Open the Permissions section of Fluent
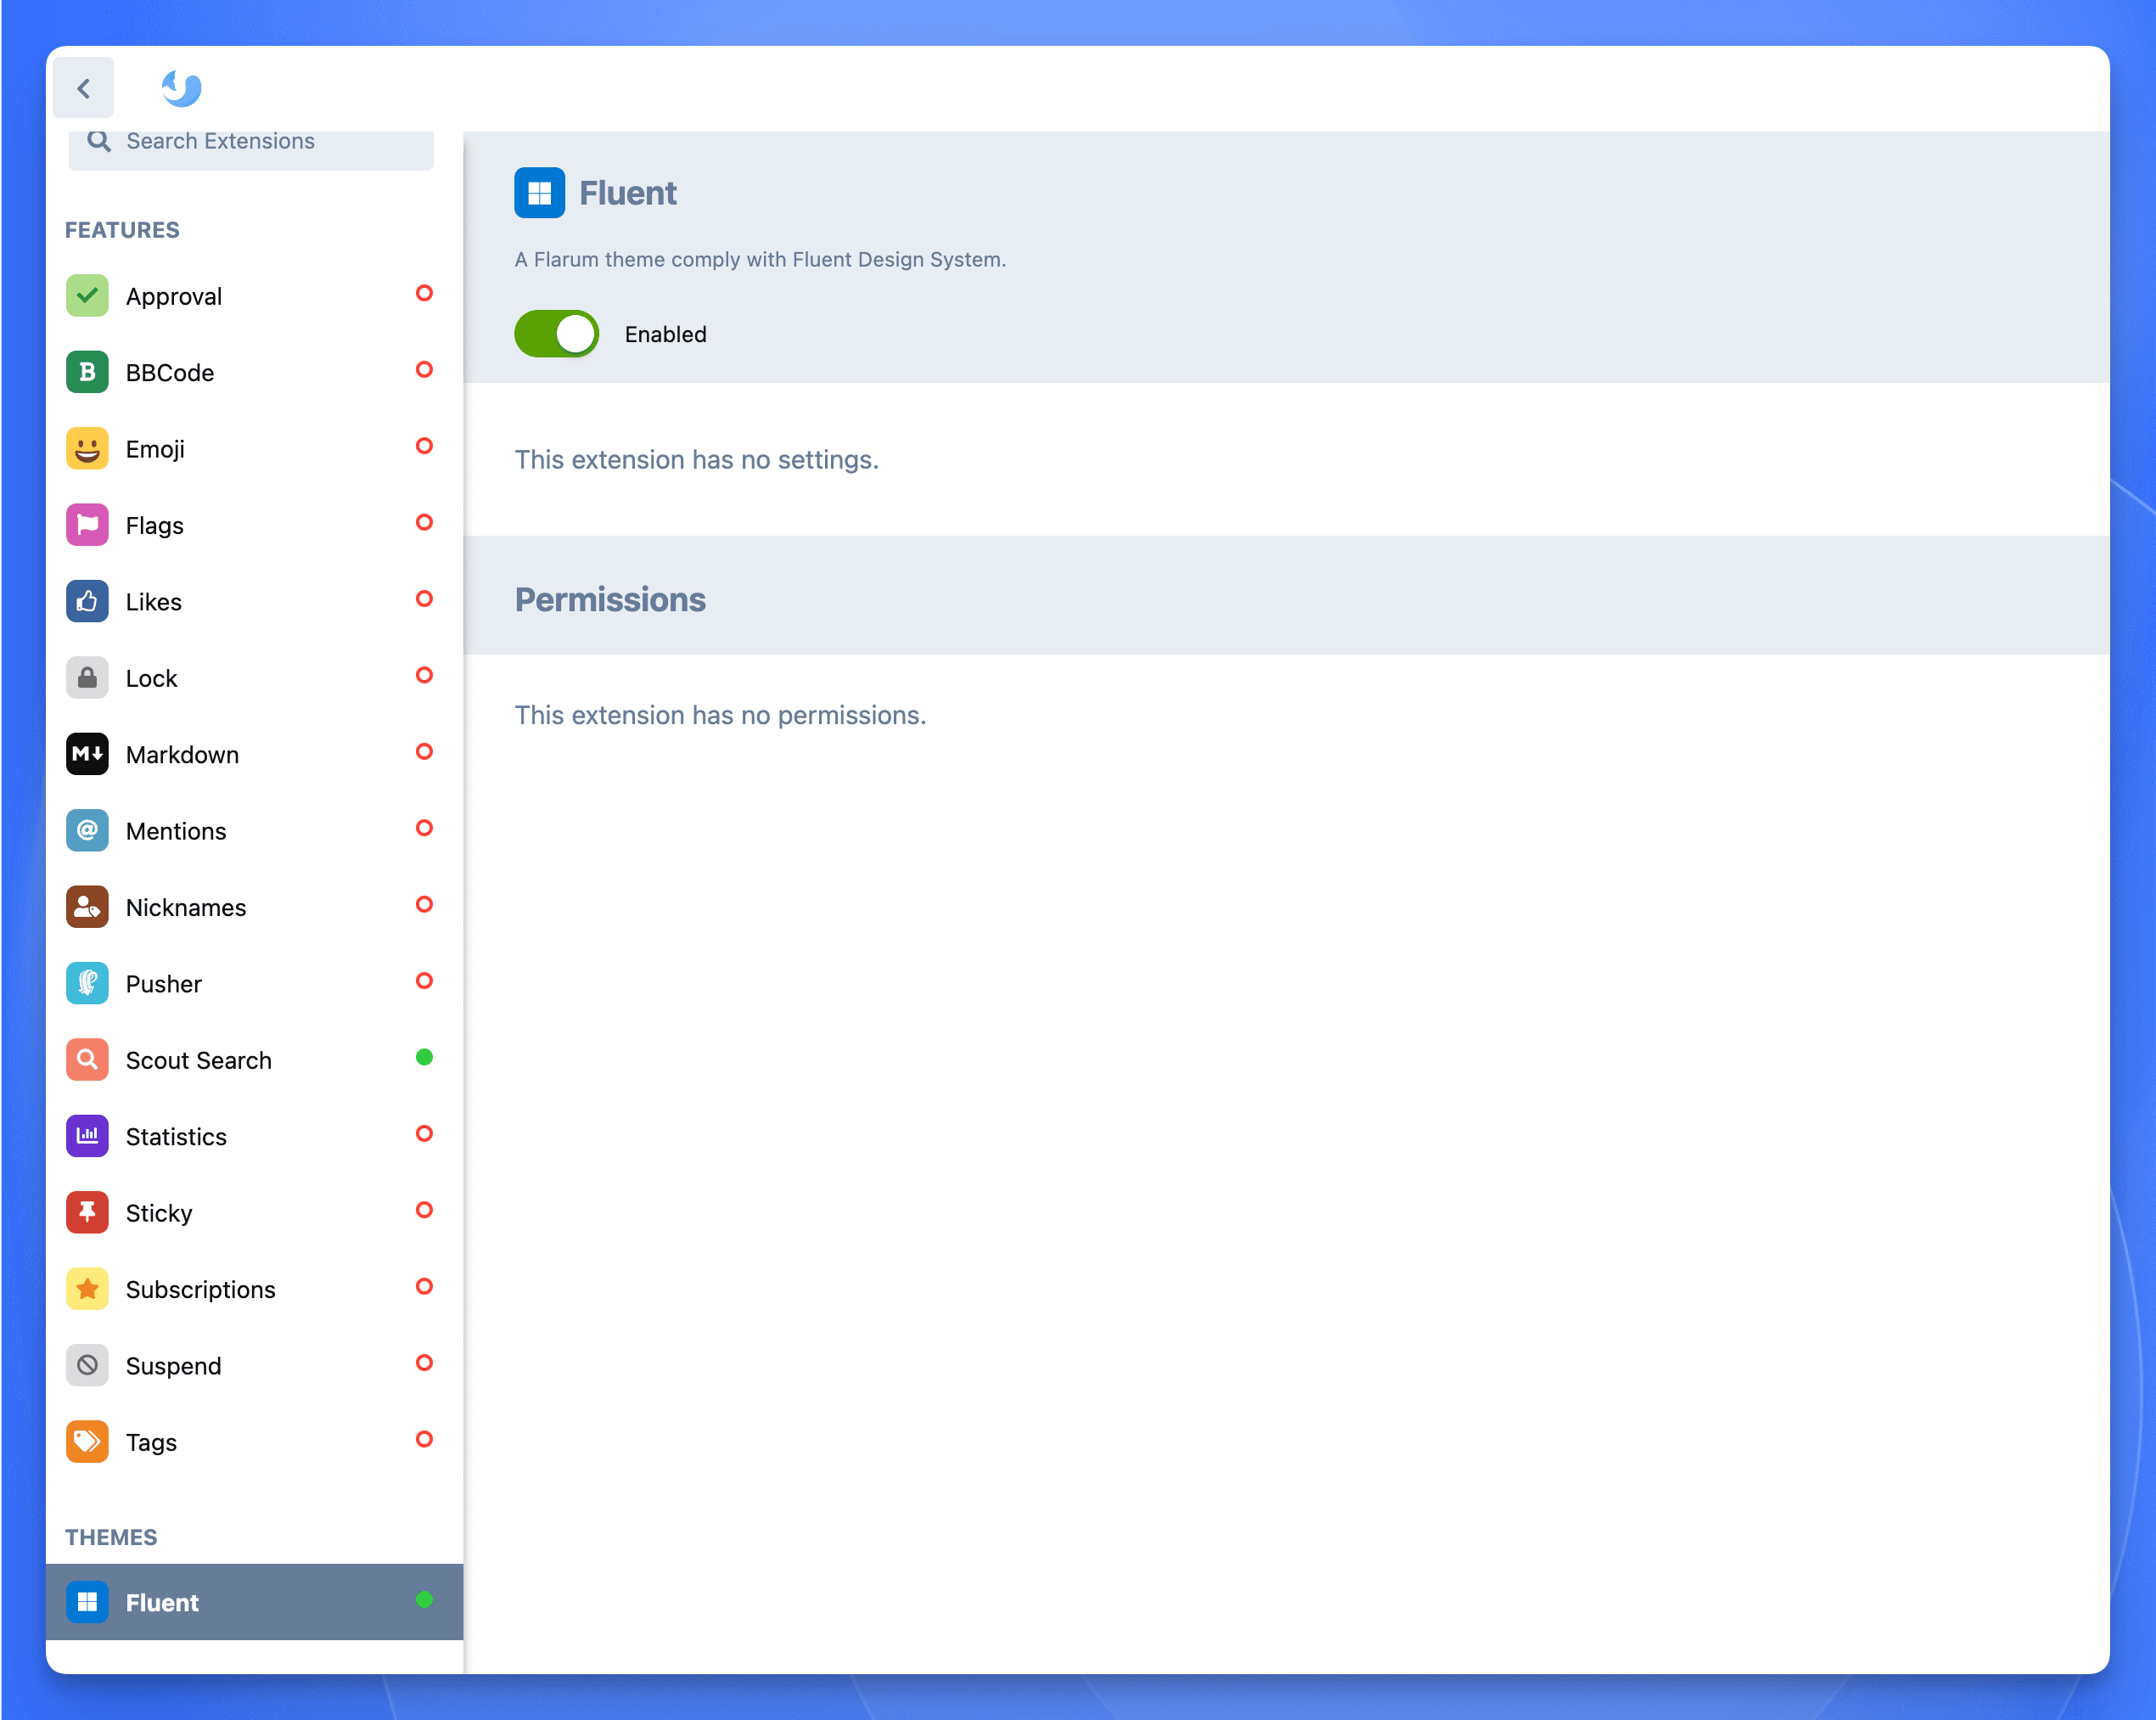Screen dimensions: 2156x1720 tap(610, 599)
